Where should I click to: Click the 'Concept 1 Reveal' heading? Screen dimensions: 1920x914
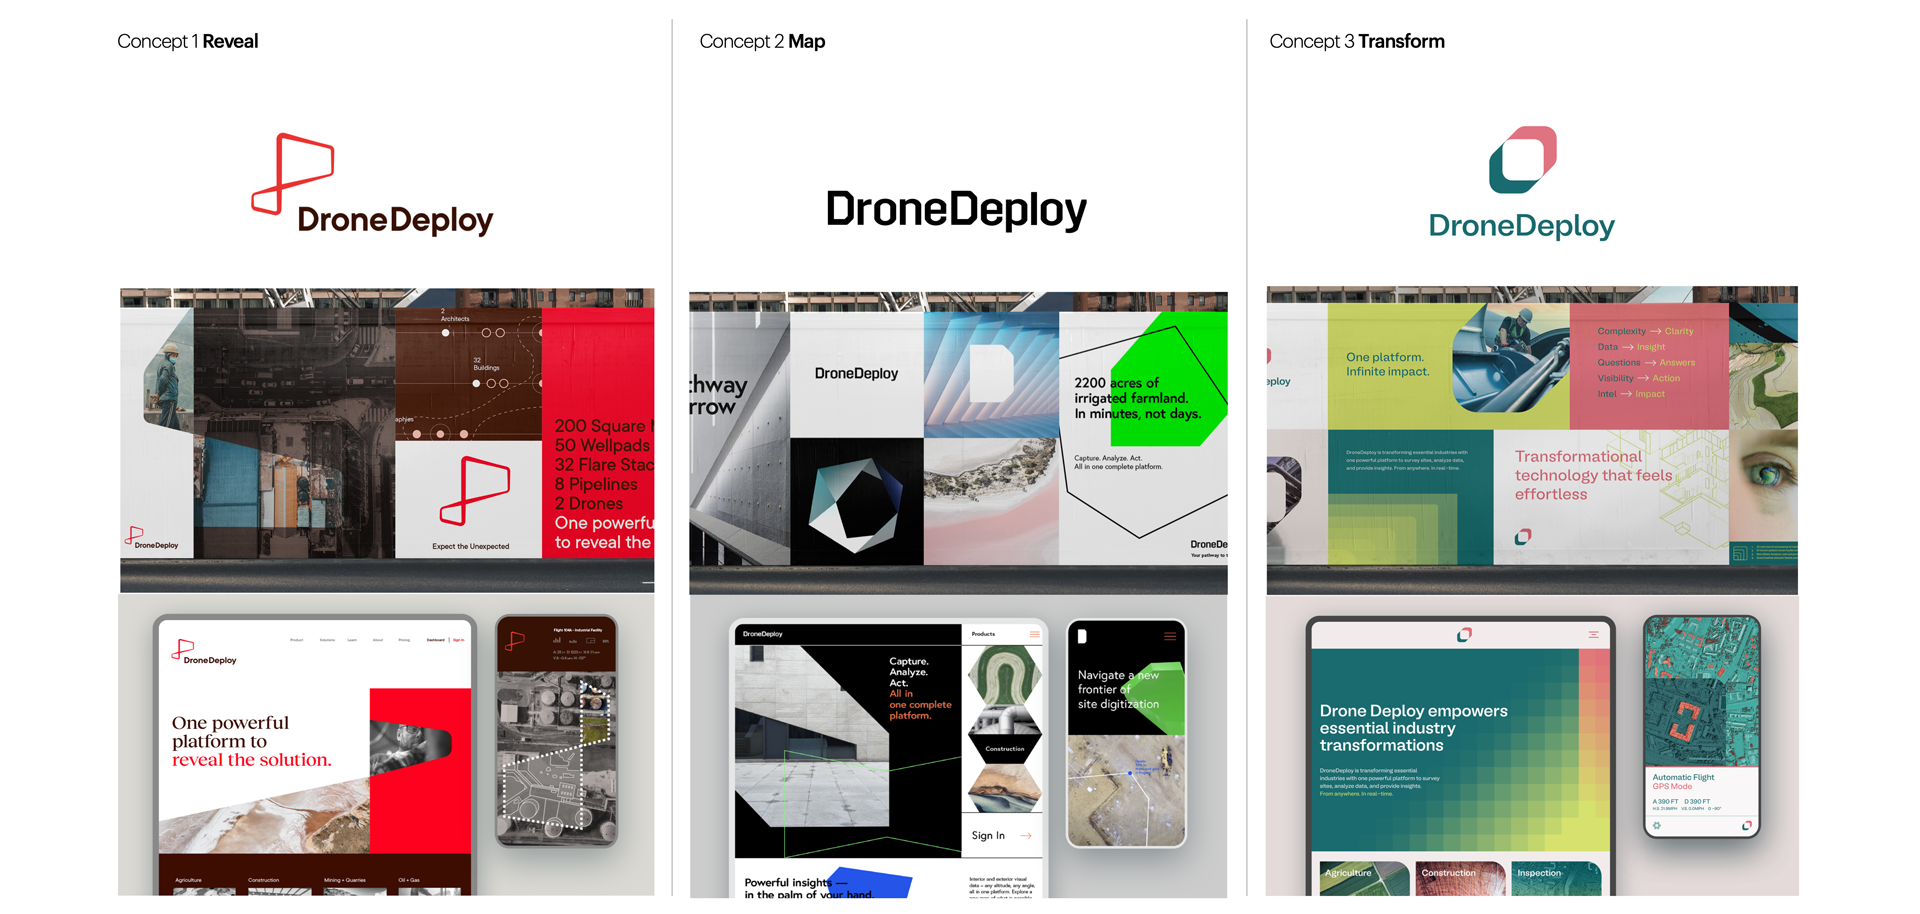click(x=188, y=41)
